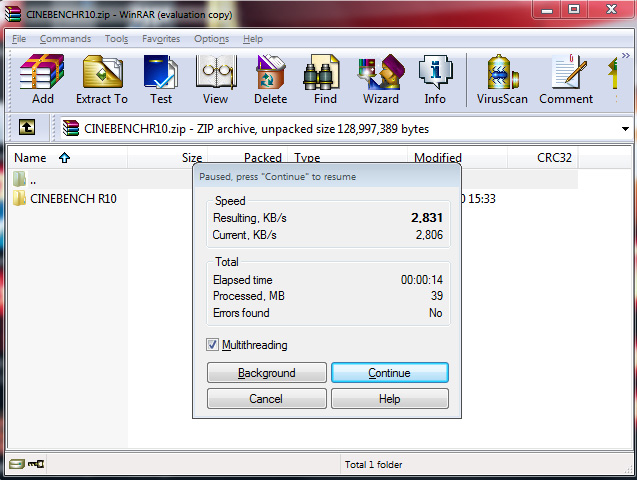
Task: Minimize the WinRAR window
Action: (547, 10)
